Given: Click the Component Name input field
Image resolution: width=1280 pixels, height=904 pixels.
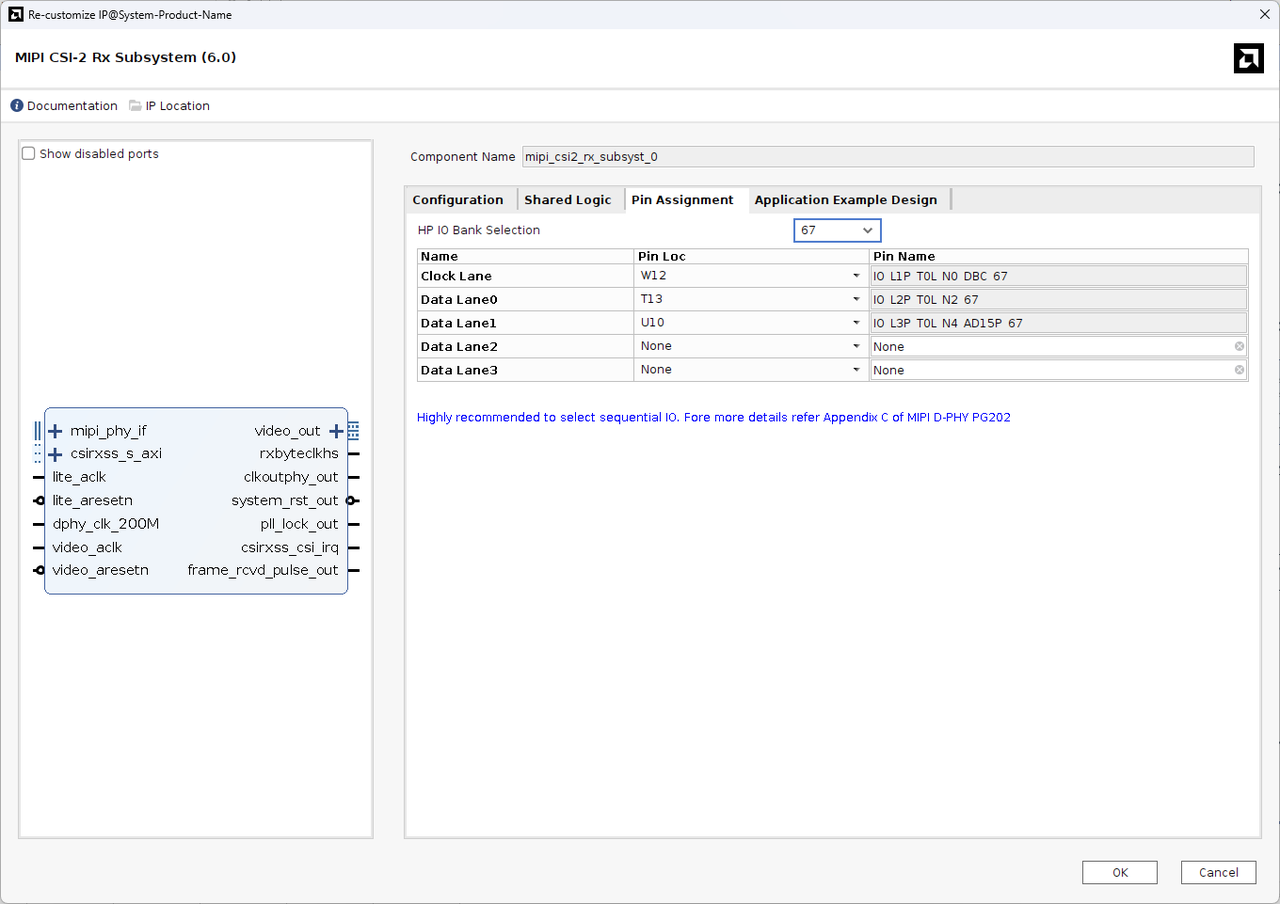Looking at the screenshot, I should point(888,157).
